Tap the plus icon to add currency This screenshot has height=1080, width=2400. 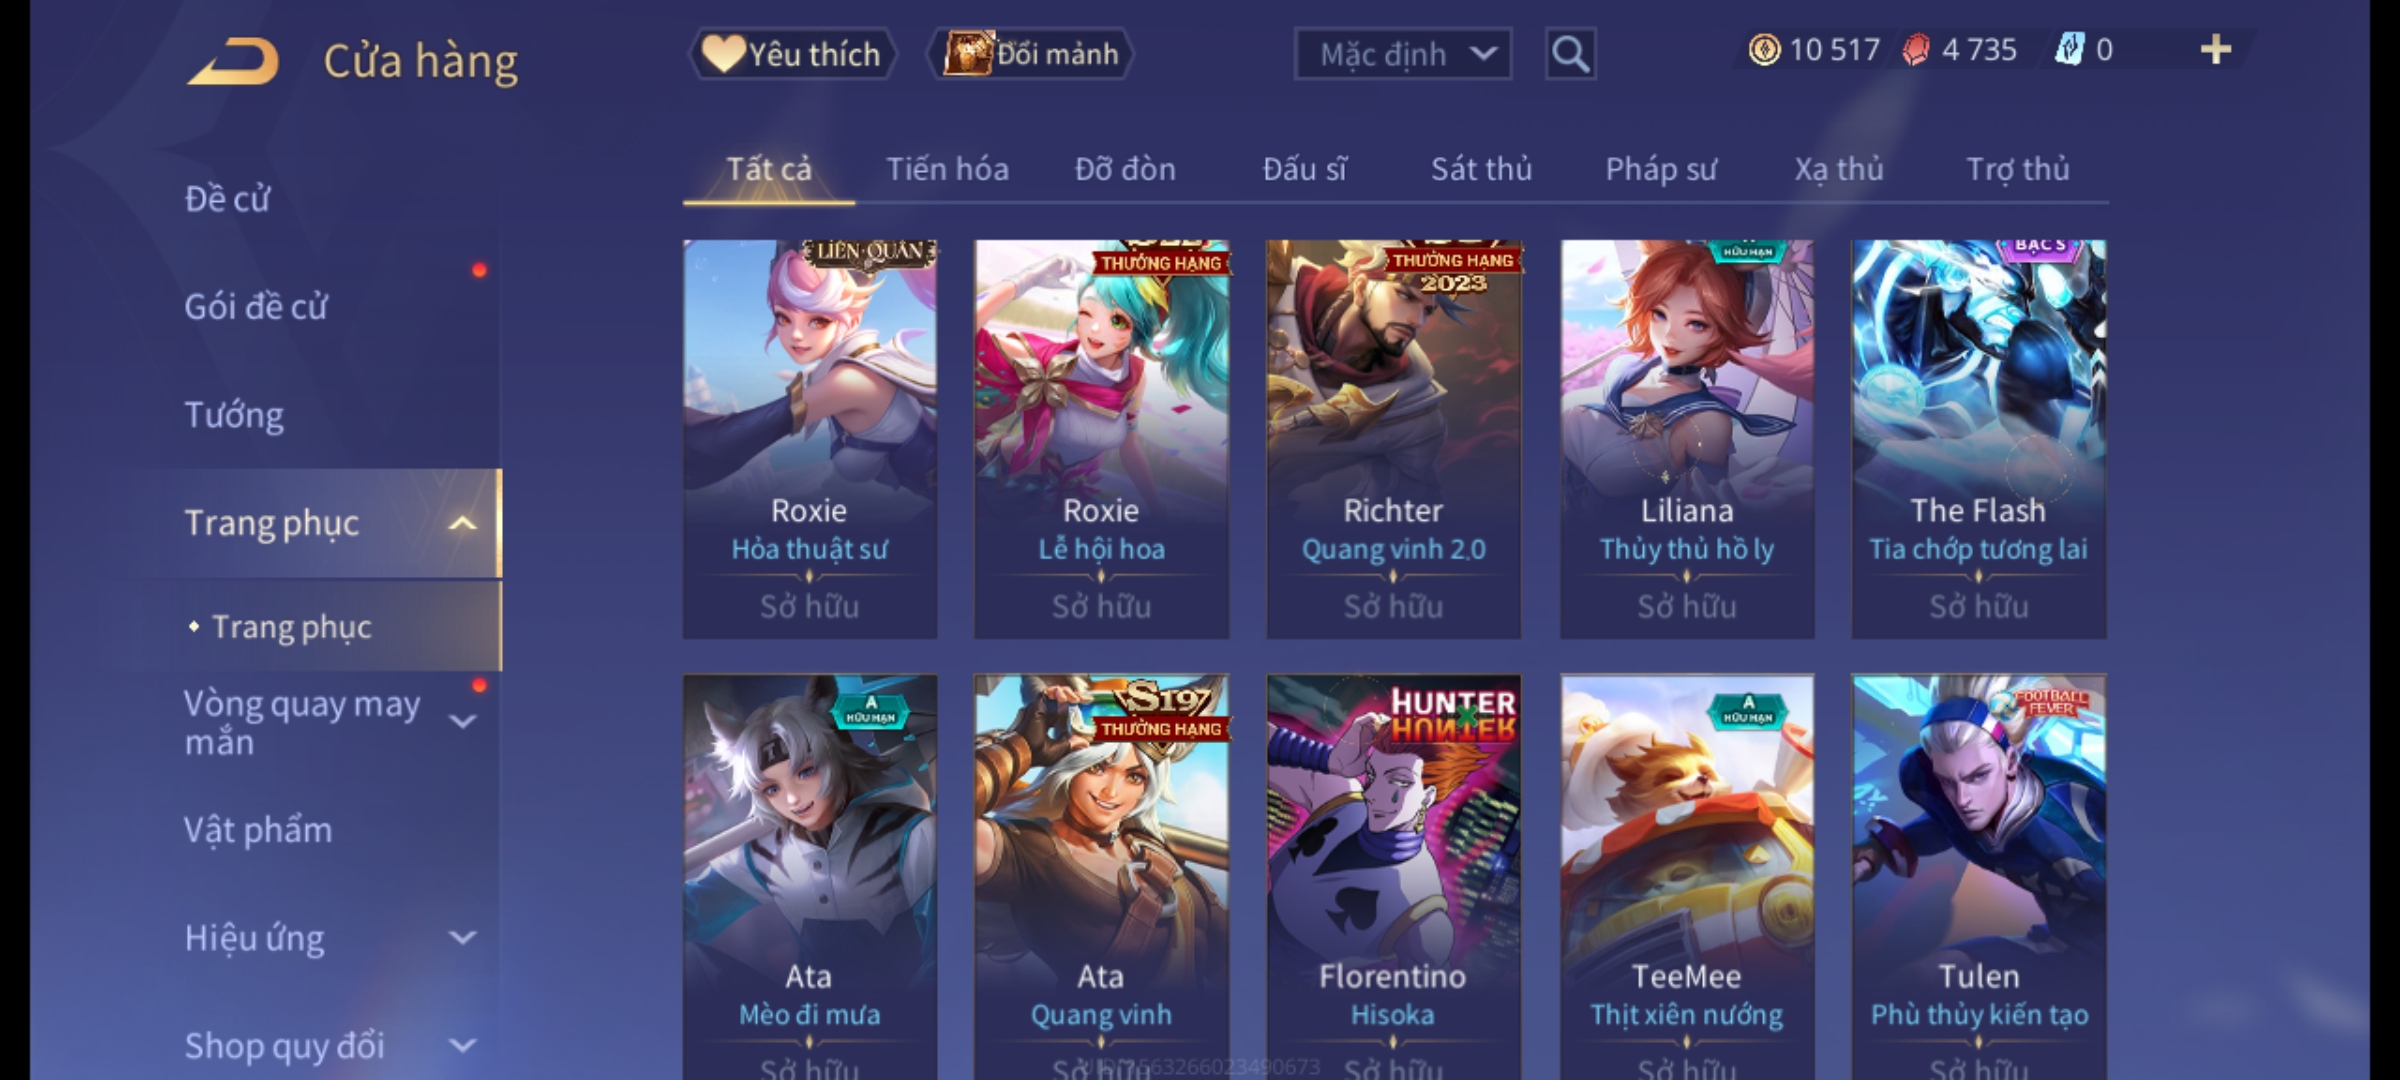point(2216,49)
